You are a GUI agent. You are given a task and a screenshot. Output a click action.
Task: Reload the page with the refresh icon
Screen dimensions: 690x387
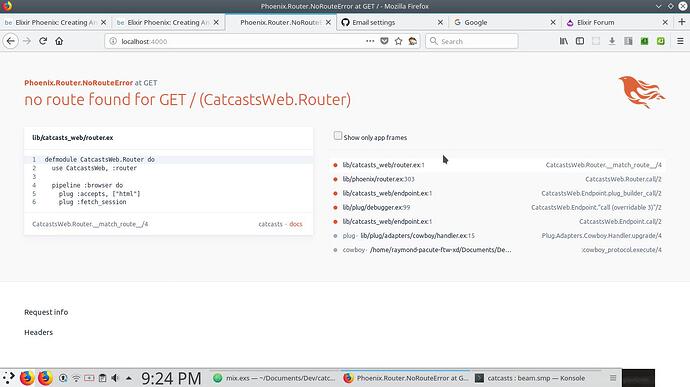pos(43,41)
